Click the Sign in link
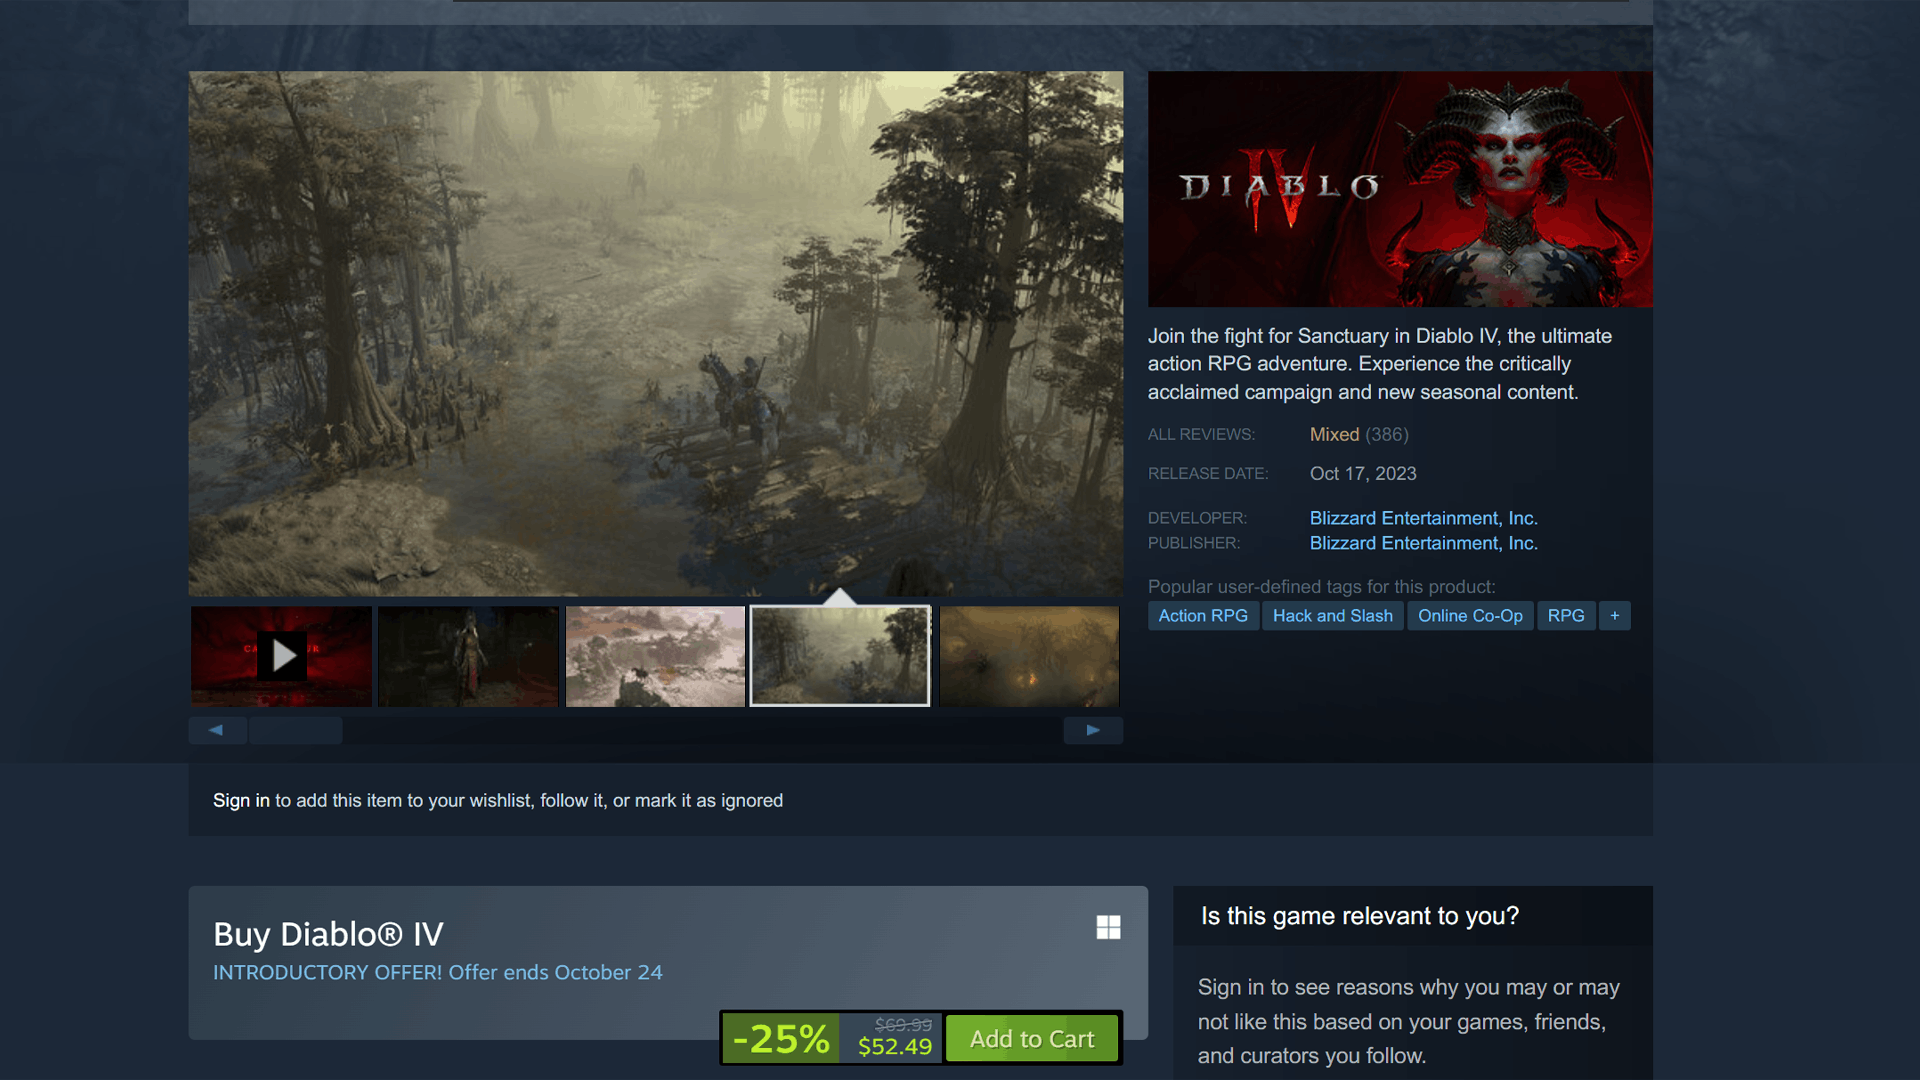The image size is (1920, 1080). [241, 800]
